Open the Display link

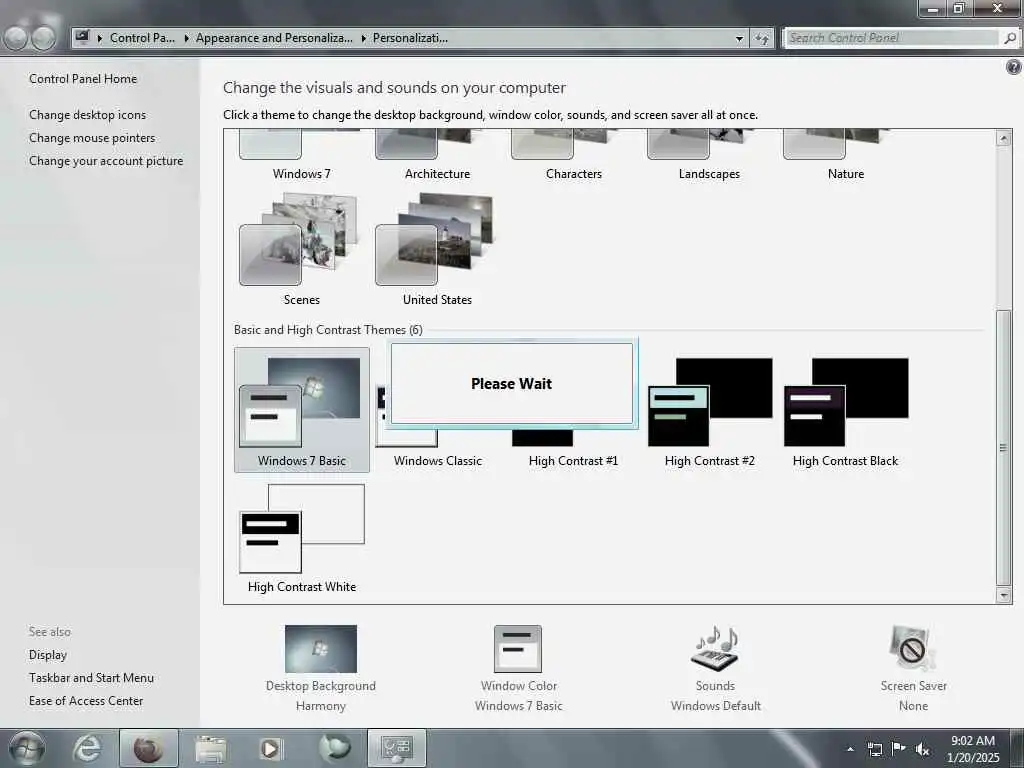pos(48,655)
